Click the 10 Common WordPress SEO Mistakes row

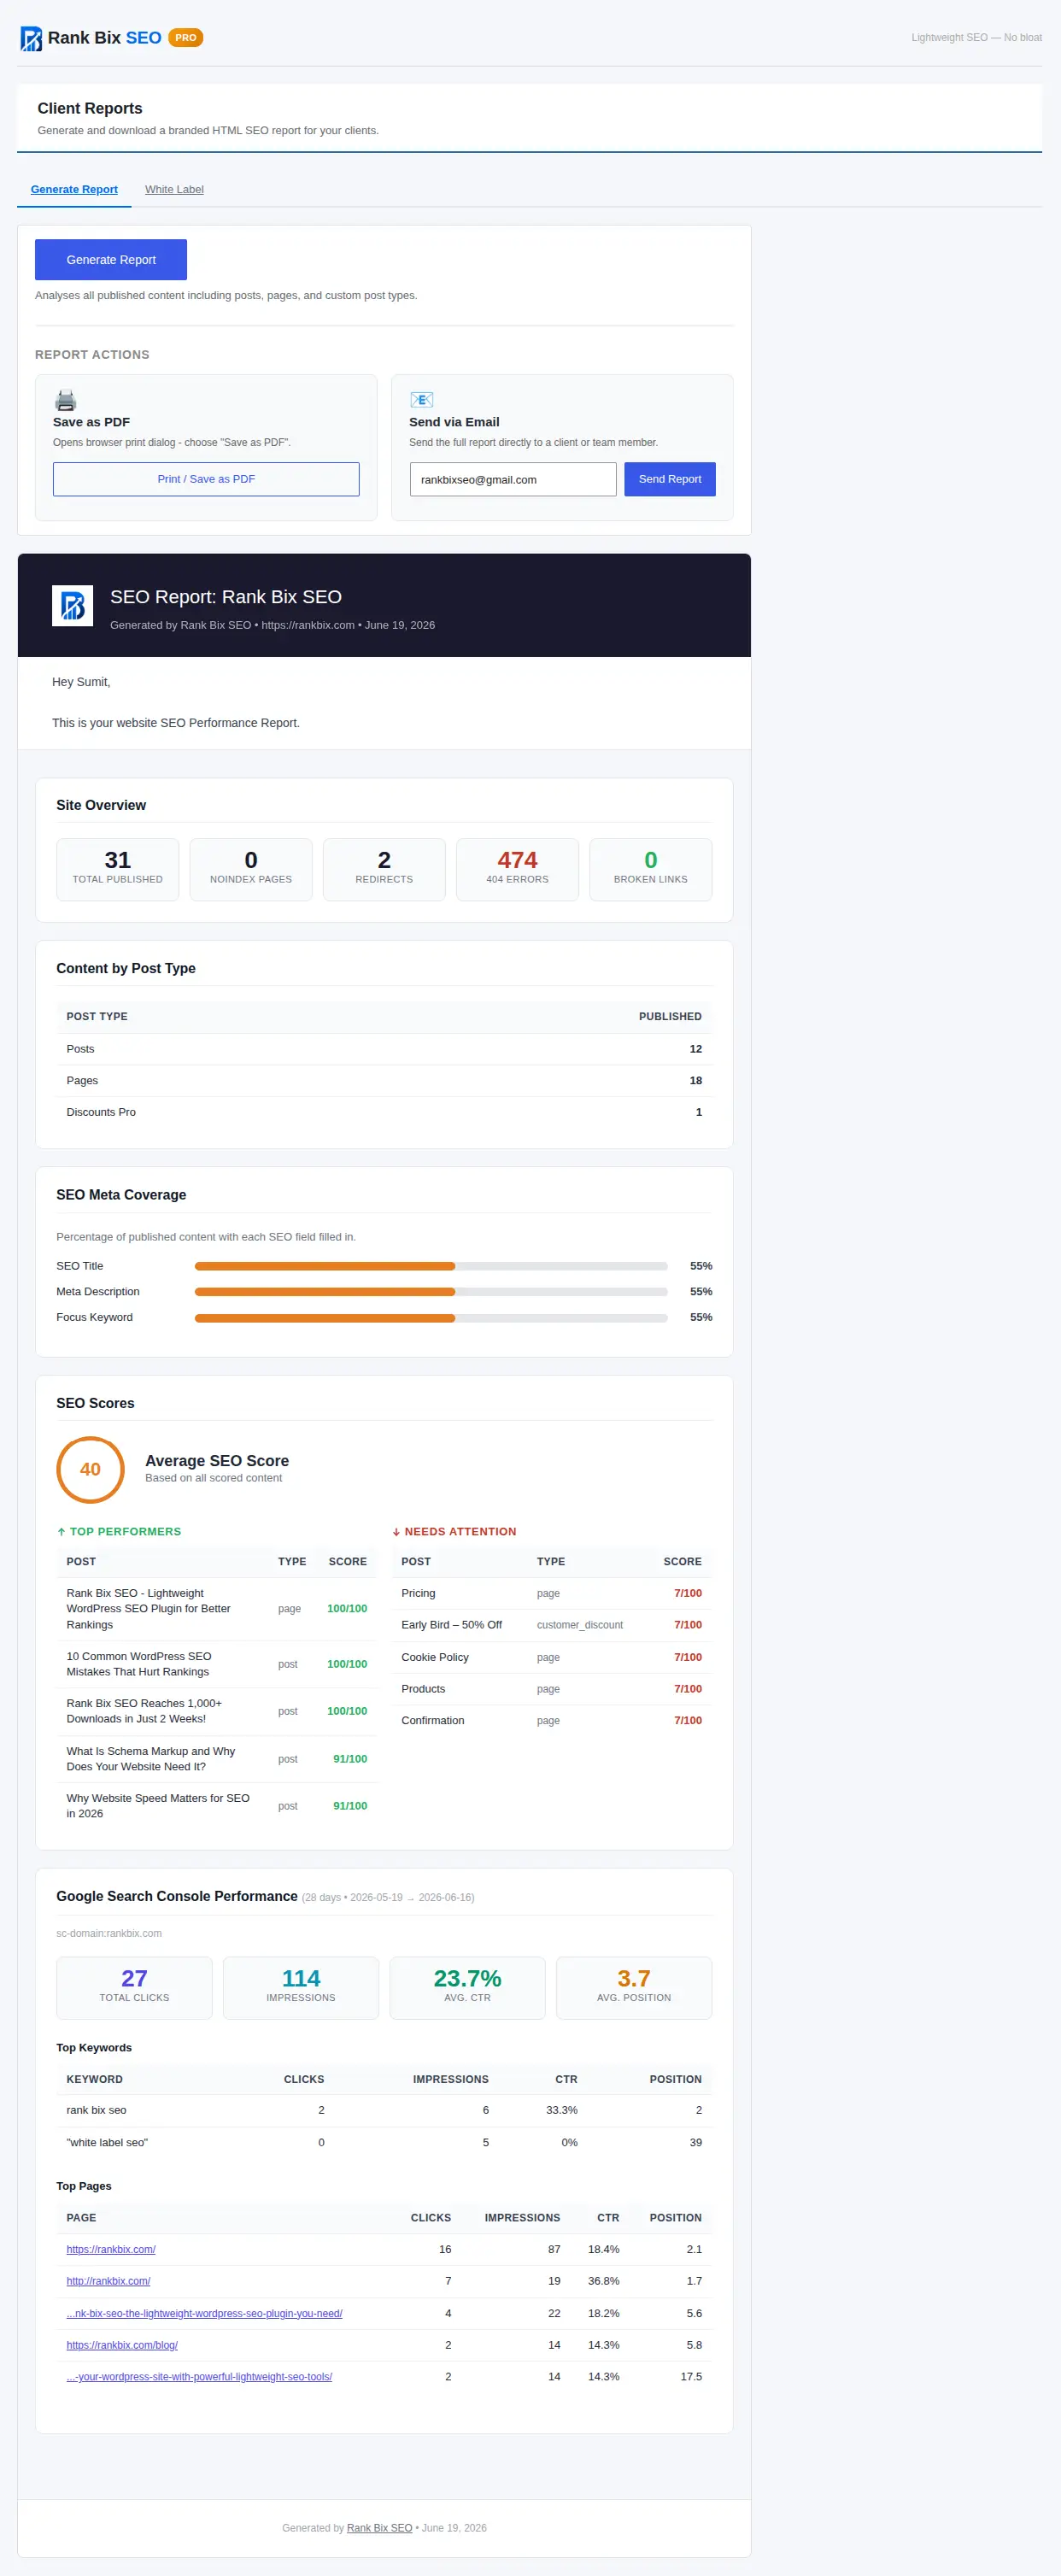tap(217, 1664)
